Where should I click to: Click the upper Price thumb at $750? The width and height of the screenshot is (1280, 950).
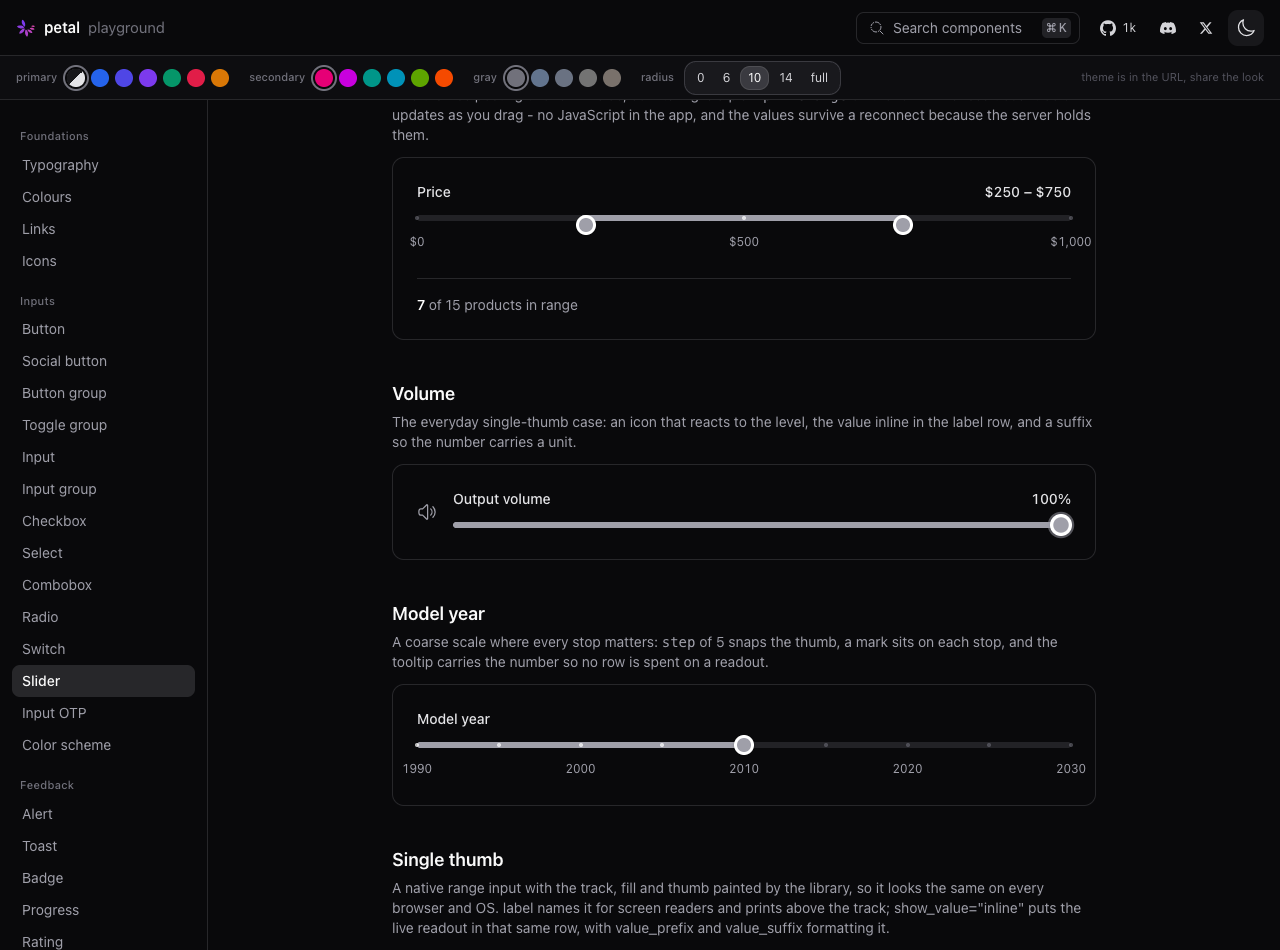tap(903, 225)
